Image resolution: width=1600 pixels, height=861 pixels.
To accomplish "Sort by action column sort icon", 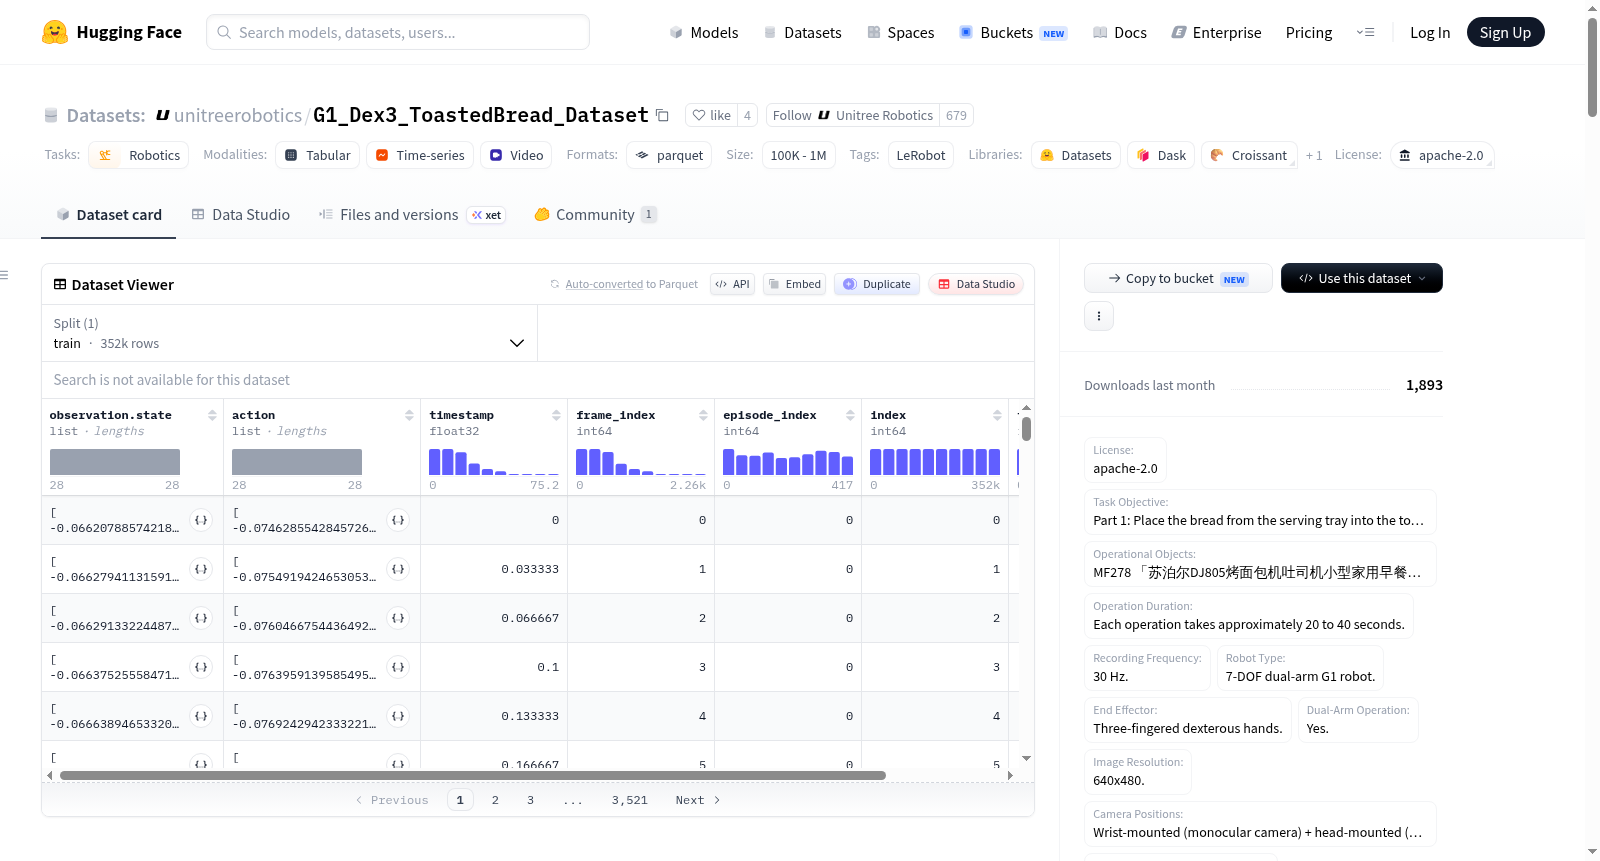I will tap(409, 415).
